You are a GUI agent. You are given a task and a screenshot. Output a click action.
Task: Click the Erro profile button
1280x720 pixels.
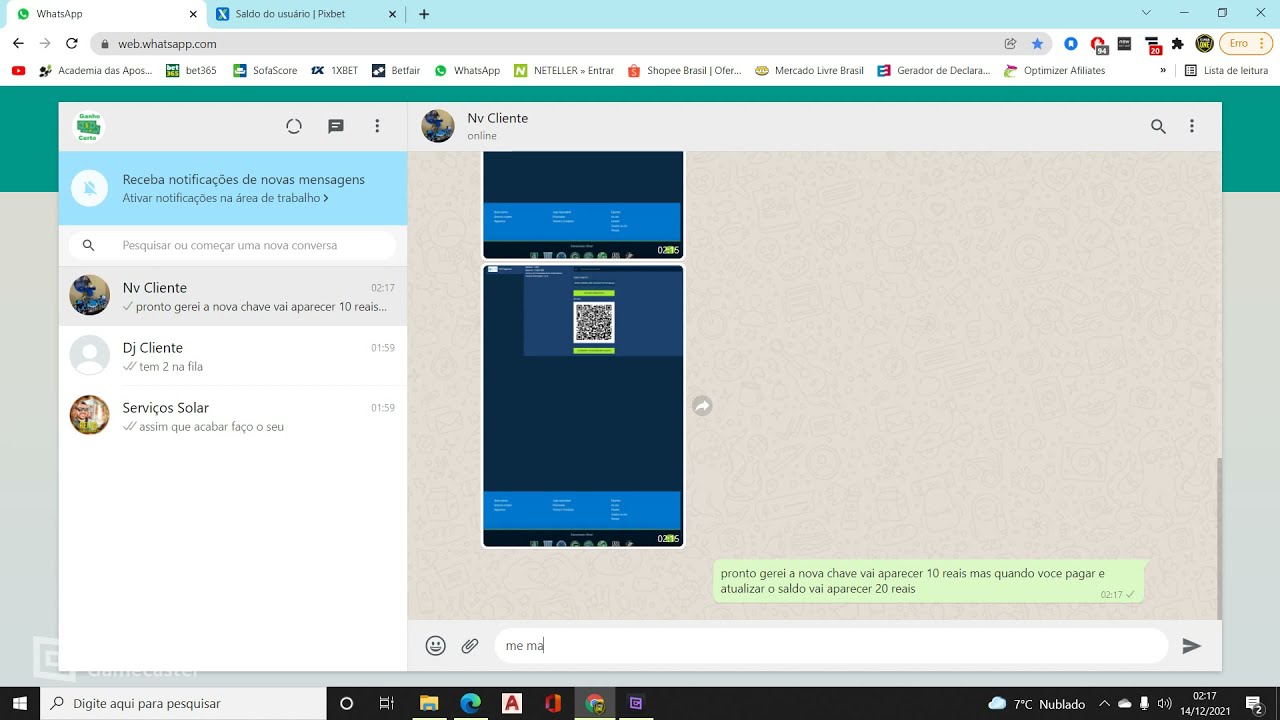pyautogui.click(x=1238, y=44)
